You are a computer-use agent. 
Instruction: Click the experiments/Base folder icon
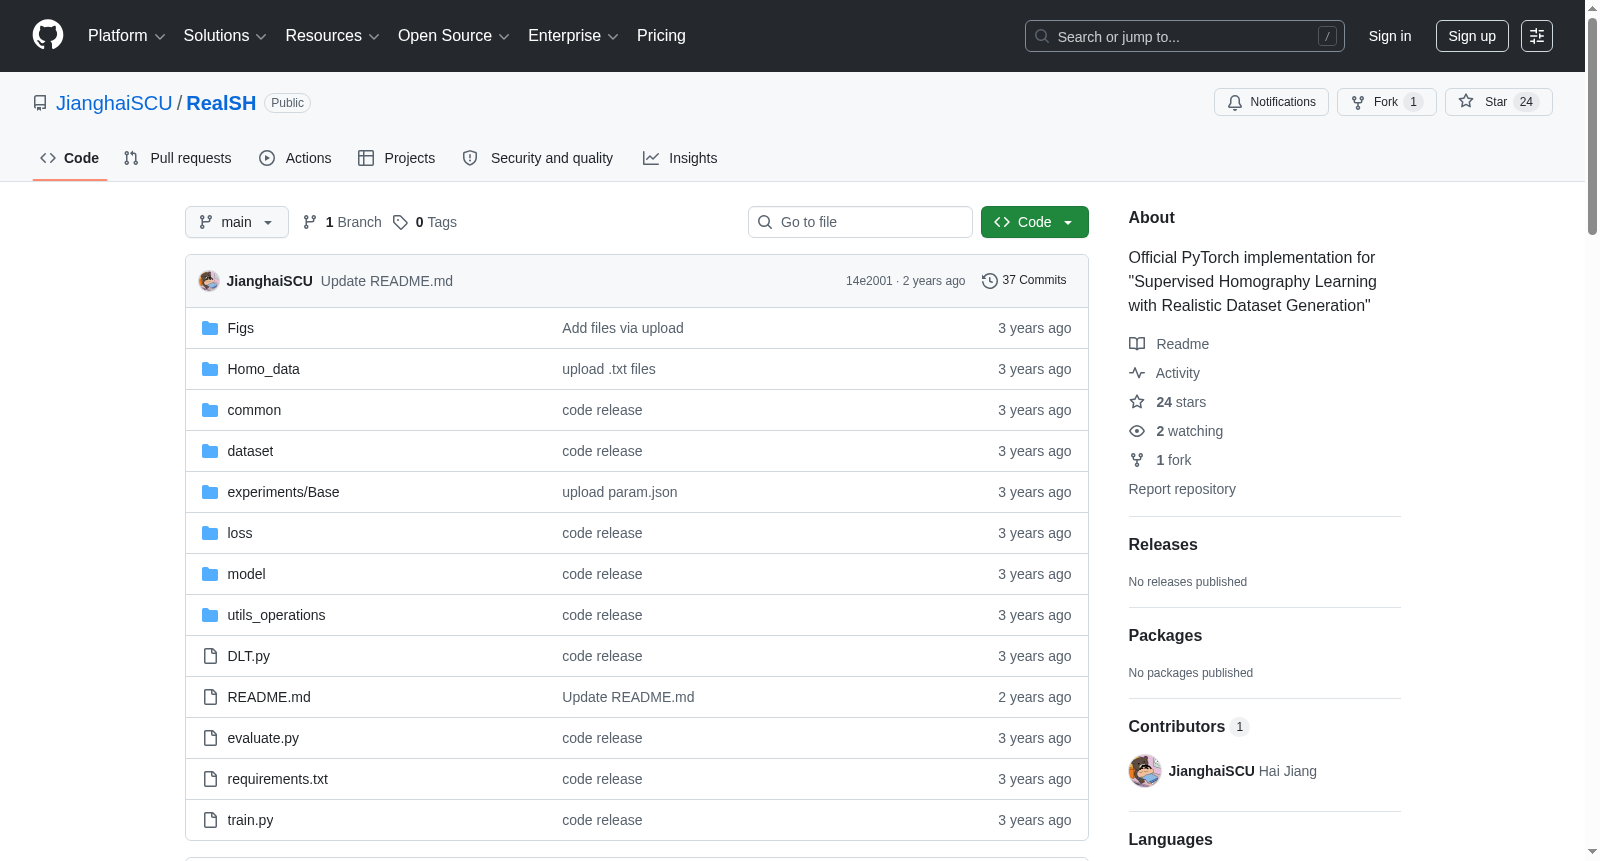210,492
